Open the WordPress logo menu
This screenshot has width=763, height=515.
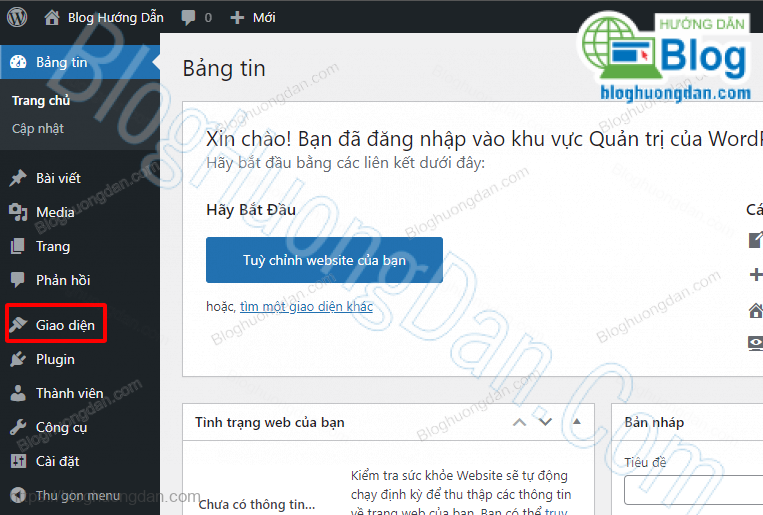tap(17, 18)
